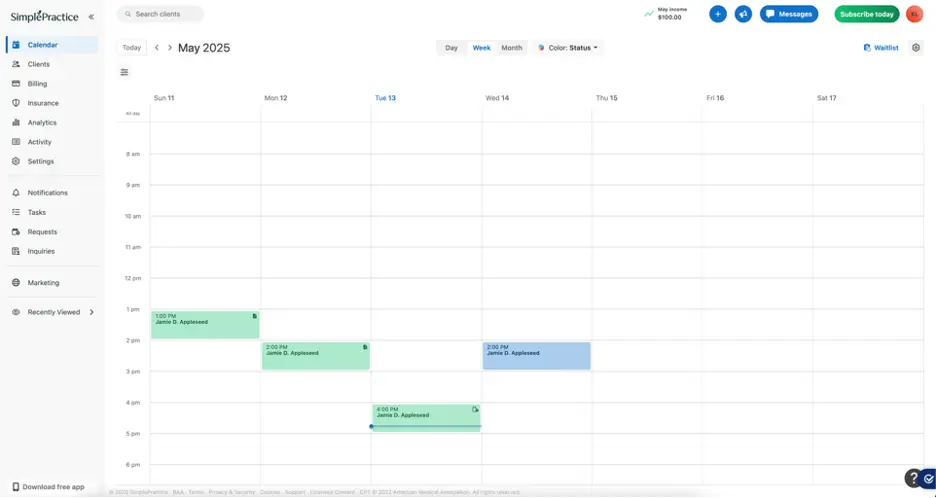
Task: Click the Sun 11 day header
Action: tap(164, 98)
